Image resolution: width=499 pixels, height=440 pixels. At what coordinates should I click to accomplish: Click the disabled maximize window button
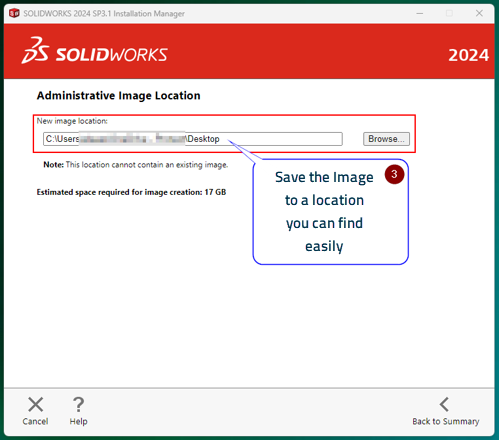click(449, 13)
